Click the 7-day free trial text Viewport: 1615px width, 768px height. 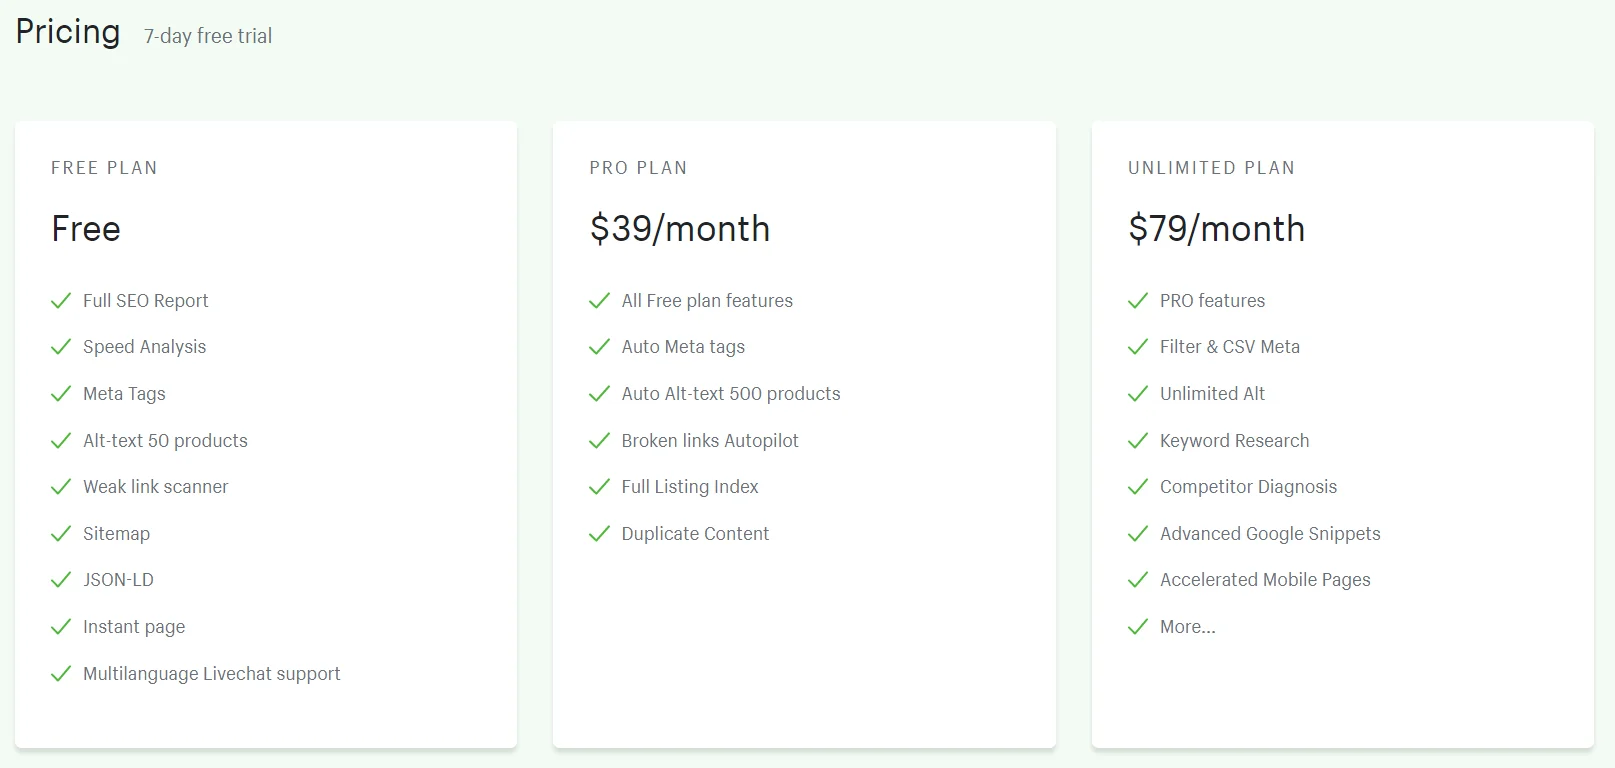point(208,36)
